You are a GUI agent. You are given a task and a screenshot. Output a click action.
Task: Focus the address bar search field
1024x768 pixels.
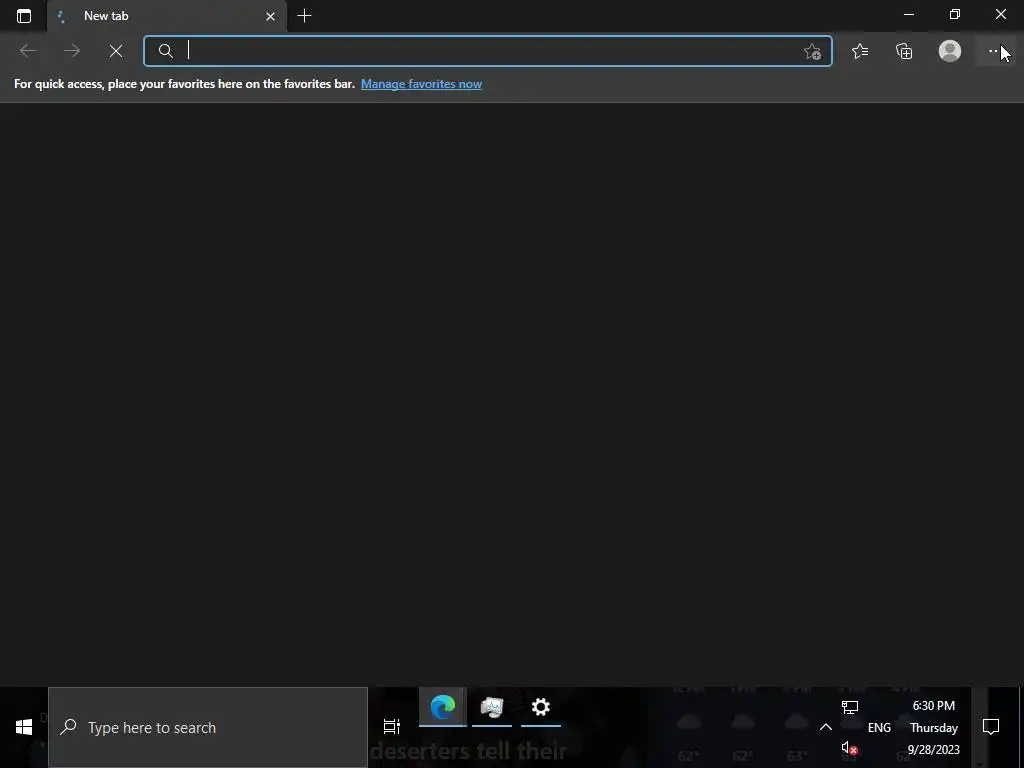click(488, 51)
